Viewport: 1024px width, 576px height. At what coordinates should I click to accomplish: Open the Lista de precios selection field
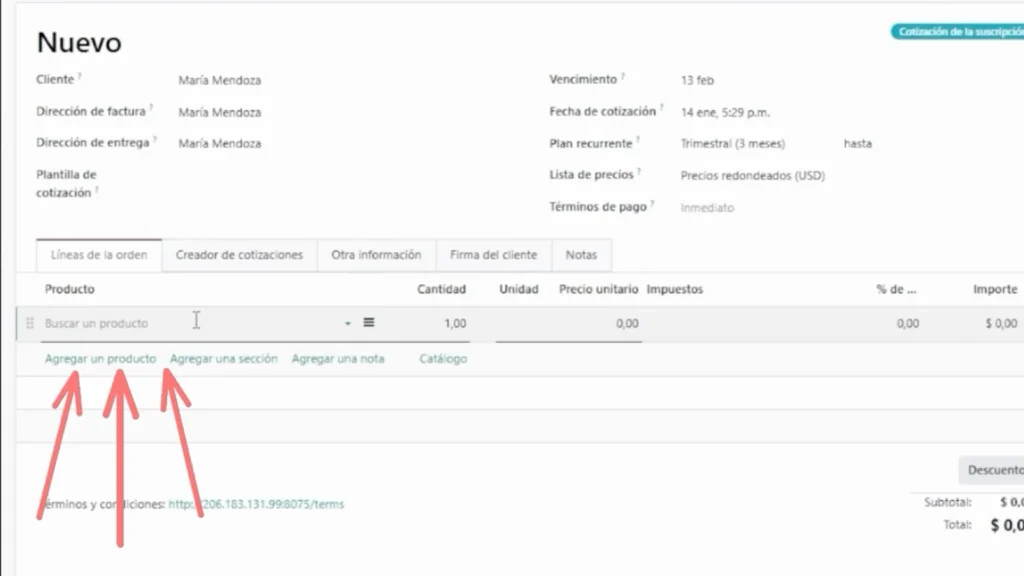(x=752, y=176)
